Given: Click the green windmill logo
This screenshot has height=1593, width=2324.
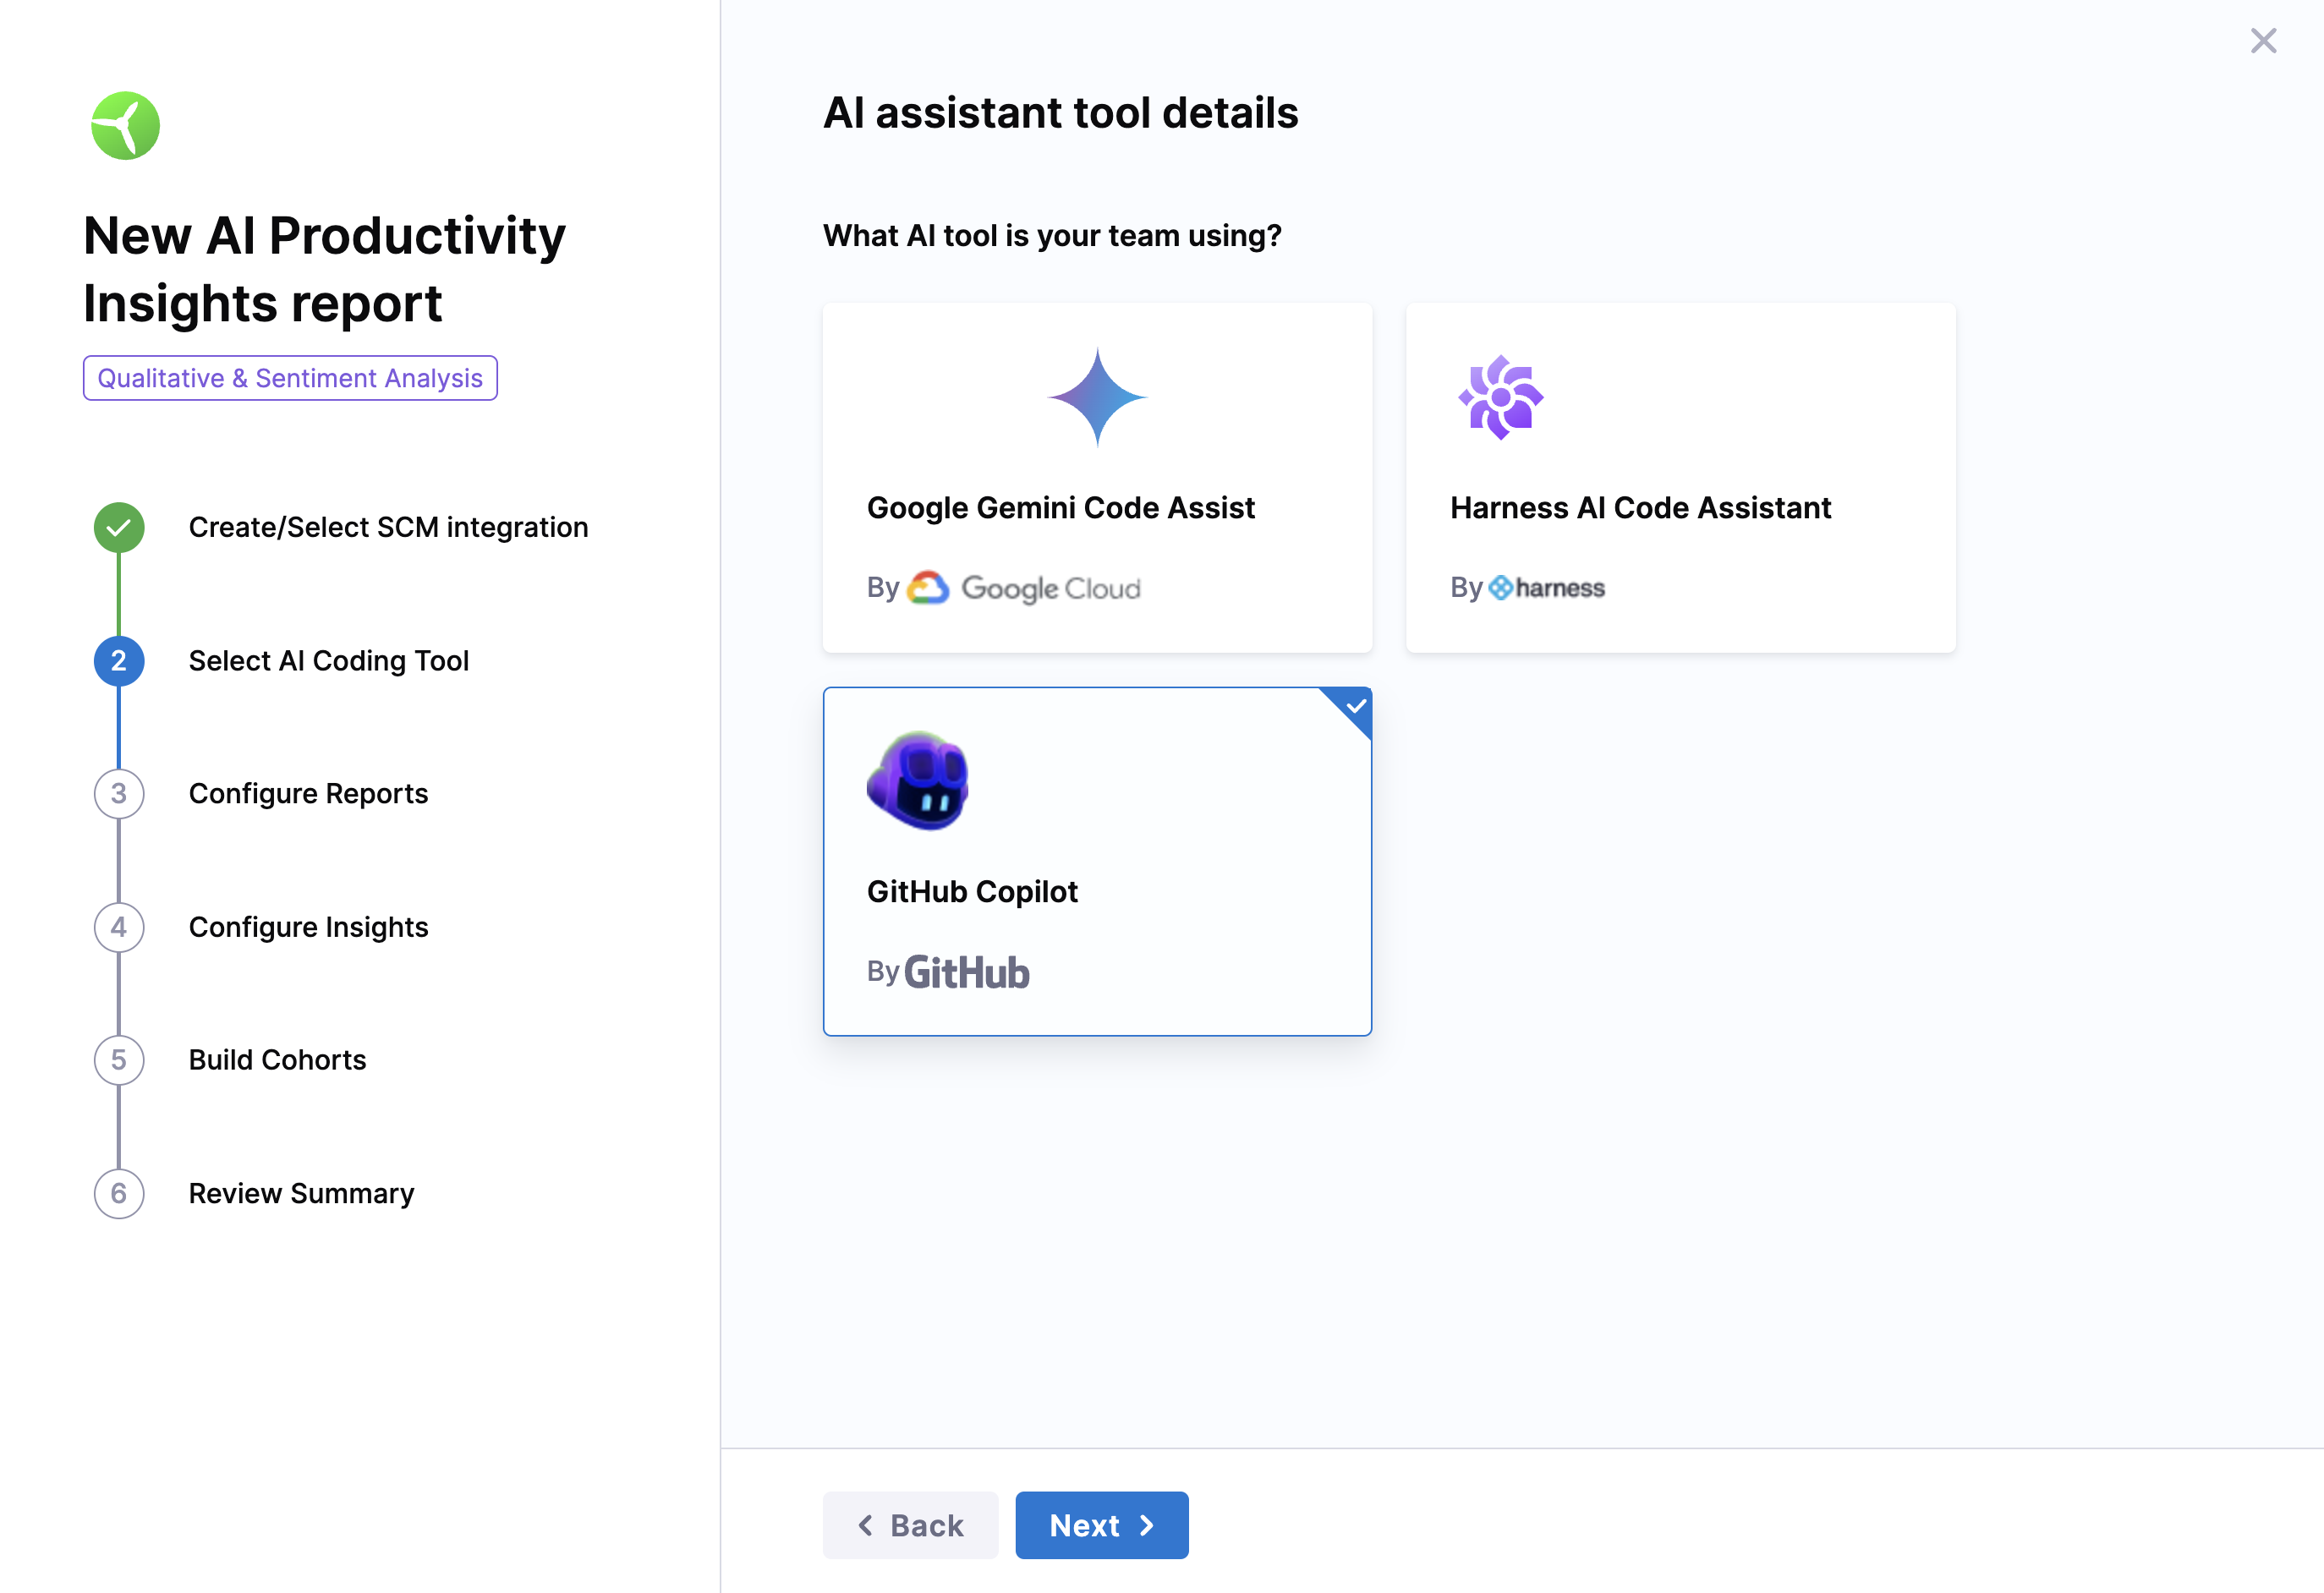Looking at the screenshot, I should [125, 126].
